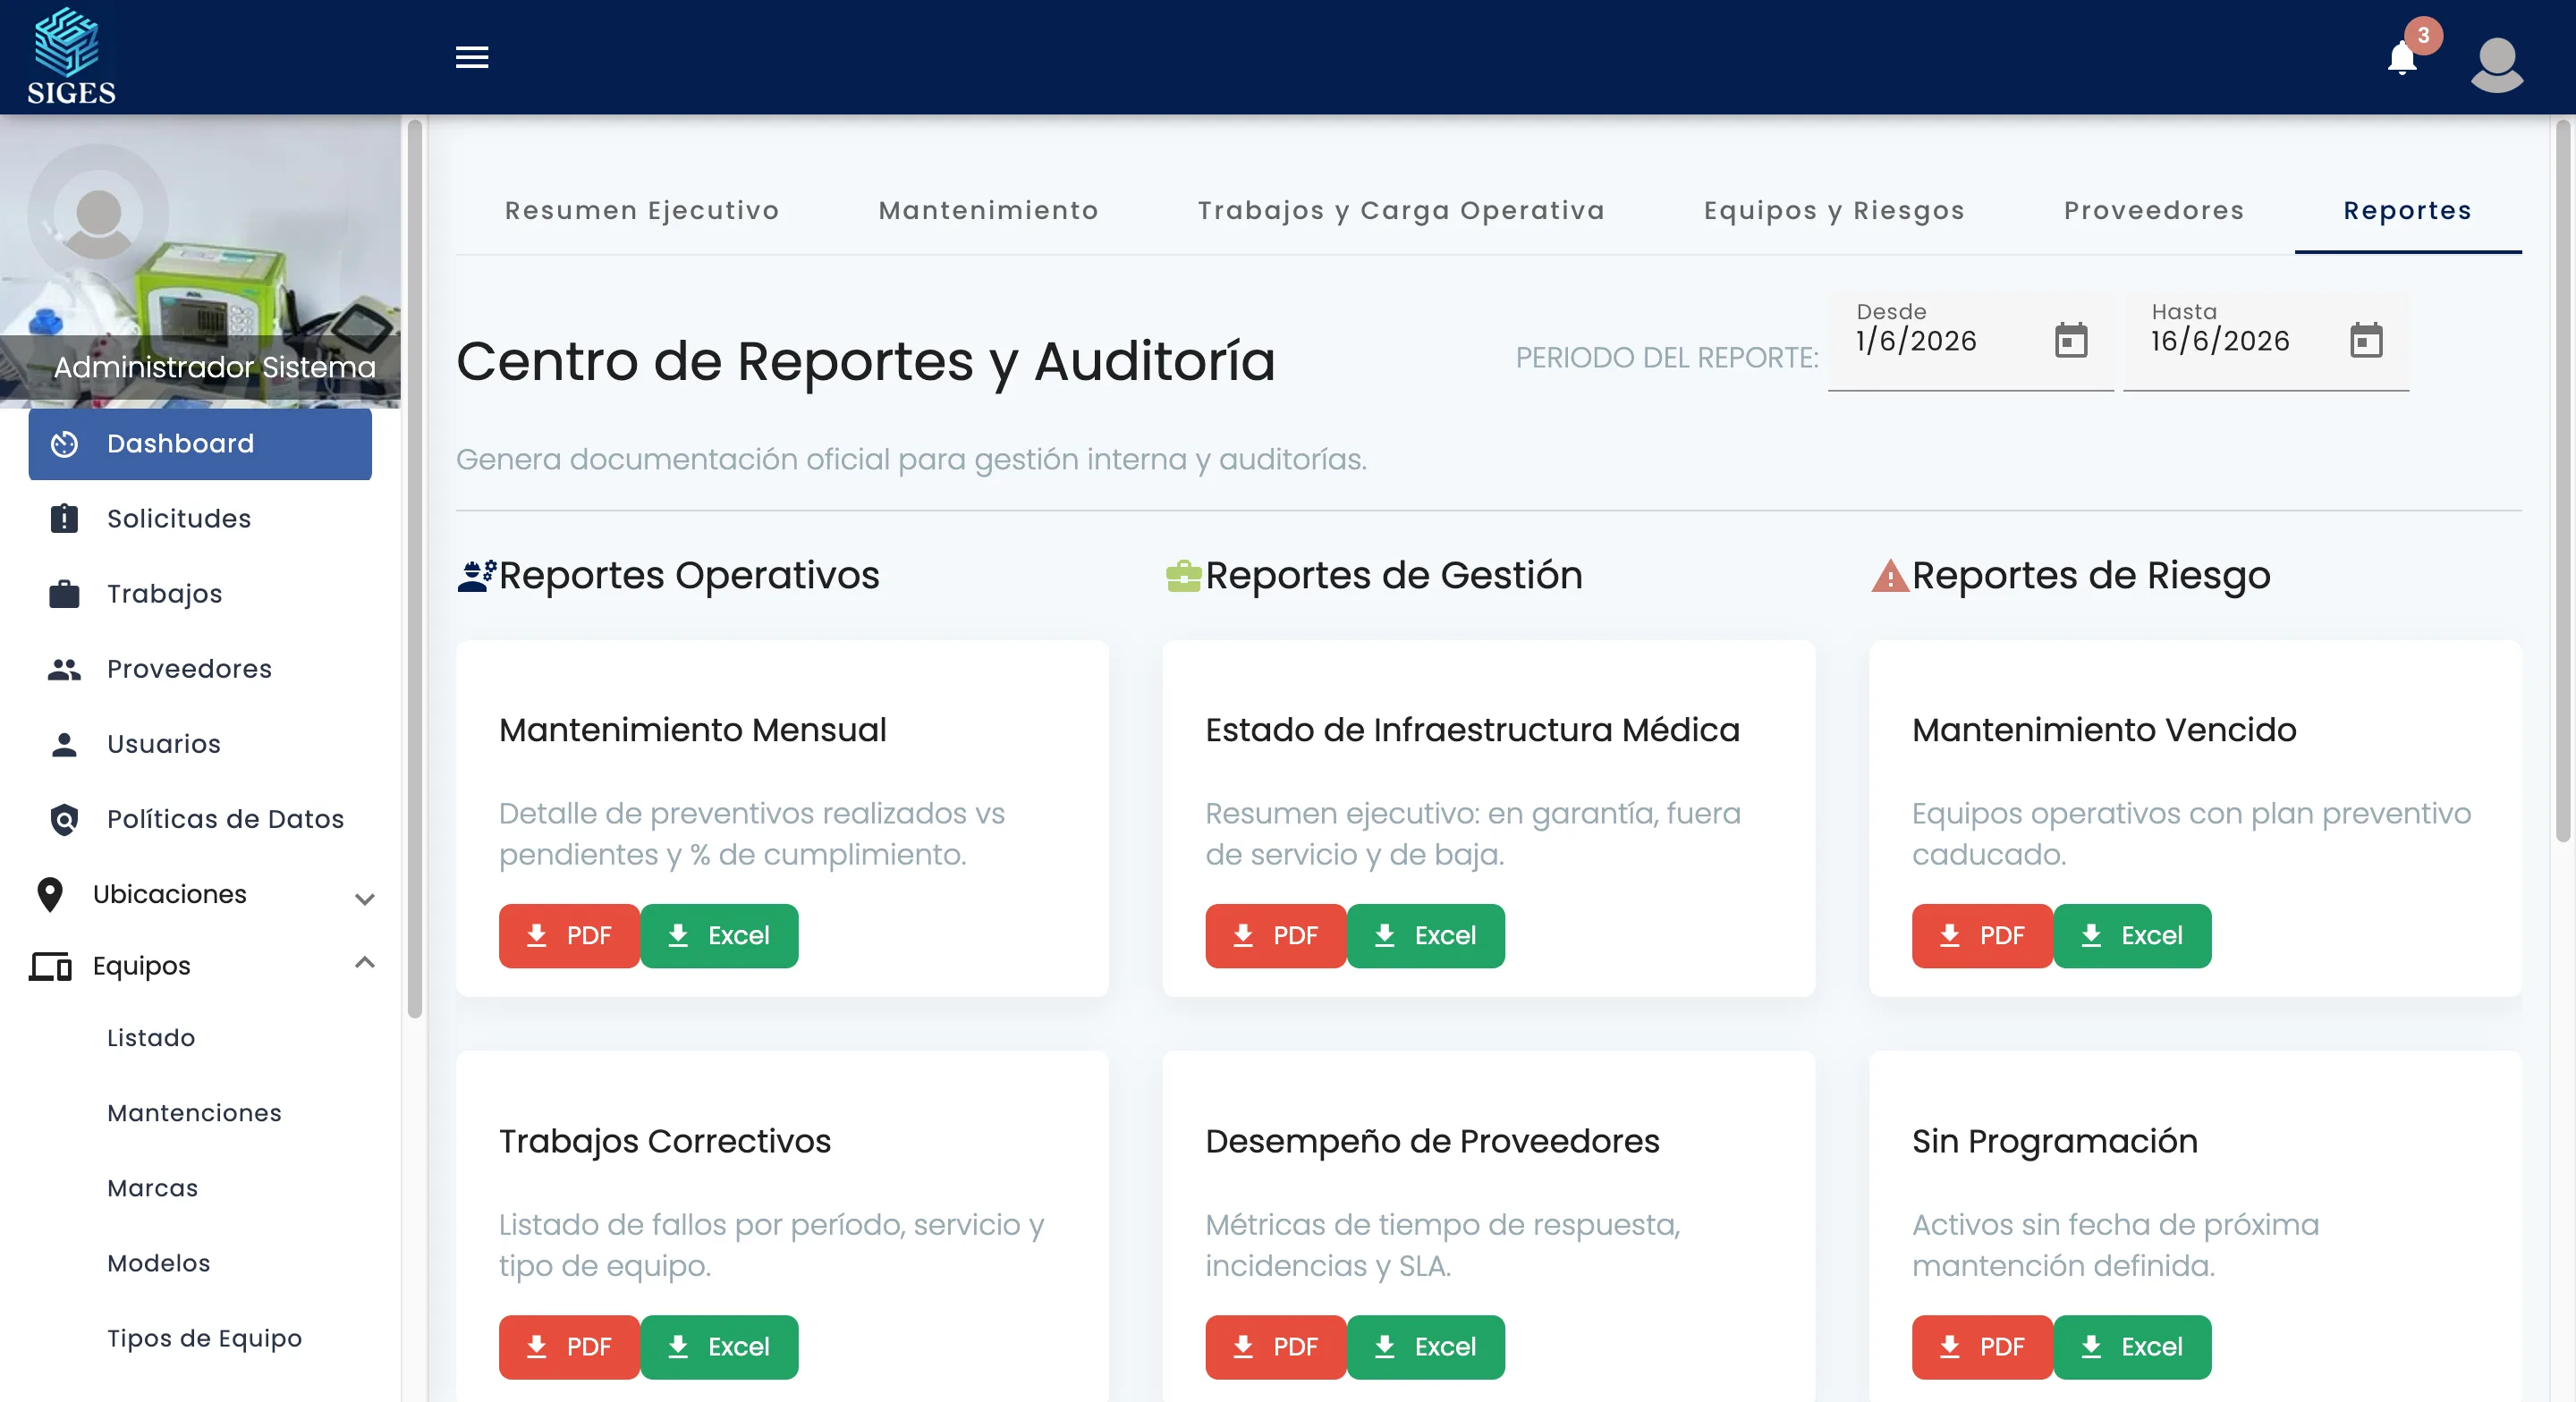The image size is (2576, 1402).
Task: Switch to the Mantenimiento tab
Action: [x=988, y=210]
